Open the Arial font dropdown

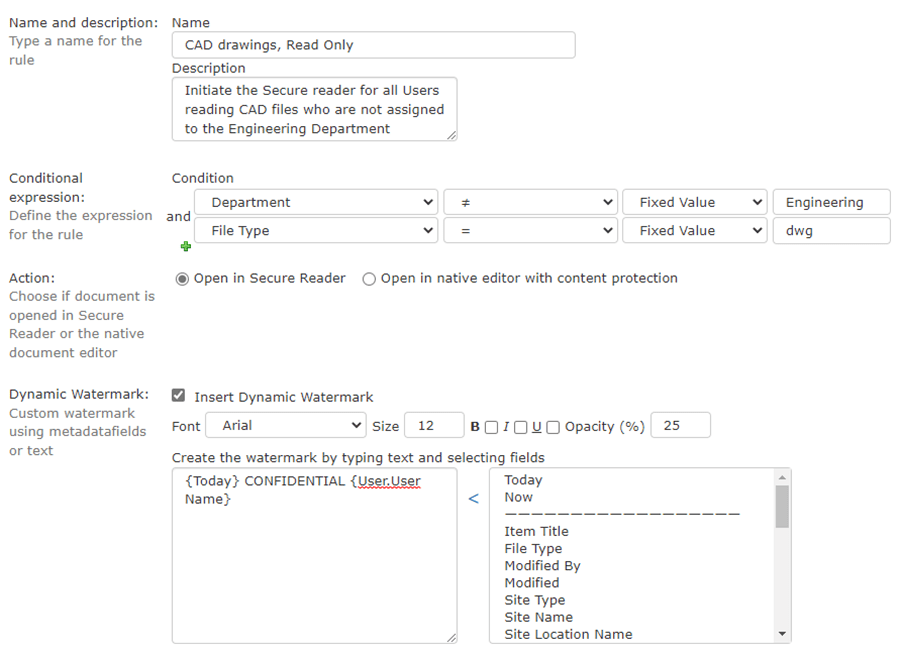[x=286, y=426]
